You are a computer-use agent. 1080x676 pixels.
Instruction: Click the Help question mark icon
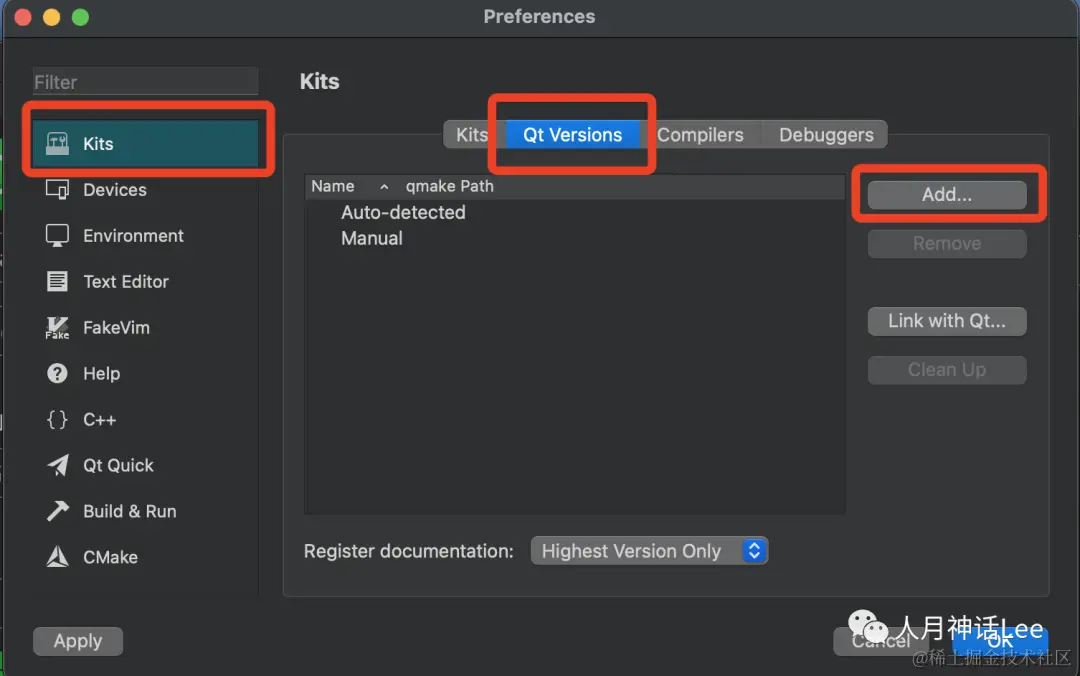(57, 373)
